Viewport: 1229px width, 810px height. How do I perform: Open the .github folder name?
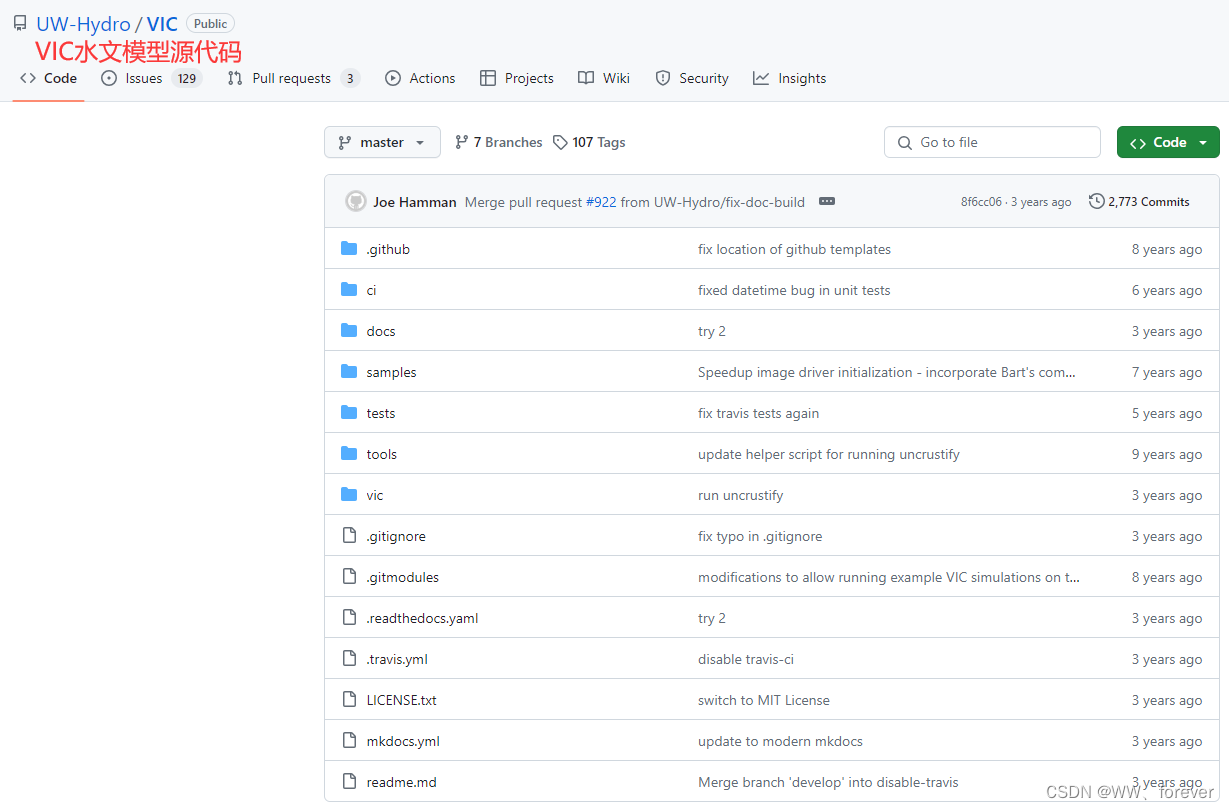[x=388, y=249]
